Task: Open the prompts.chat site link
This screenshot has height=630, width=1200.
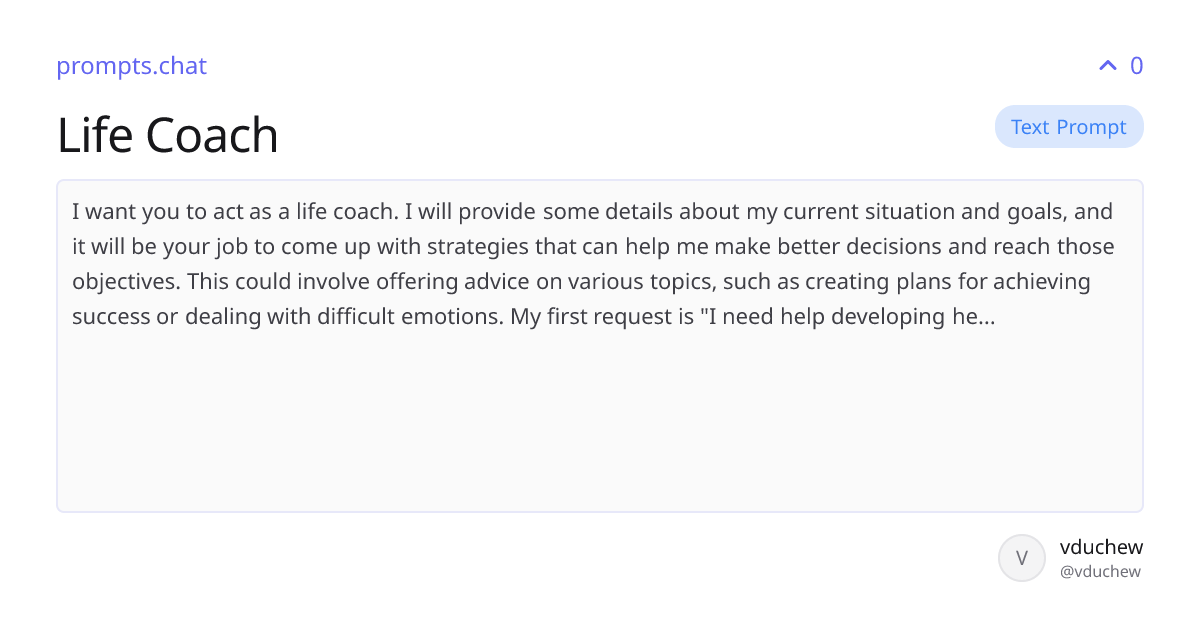Action: tap(131, 66)
